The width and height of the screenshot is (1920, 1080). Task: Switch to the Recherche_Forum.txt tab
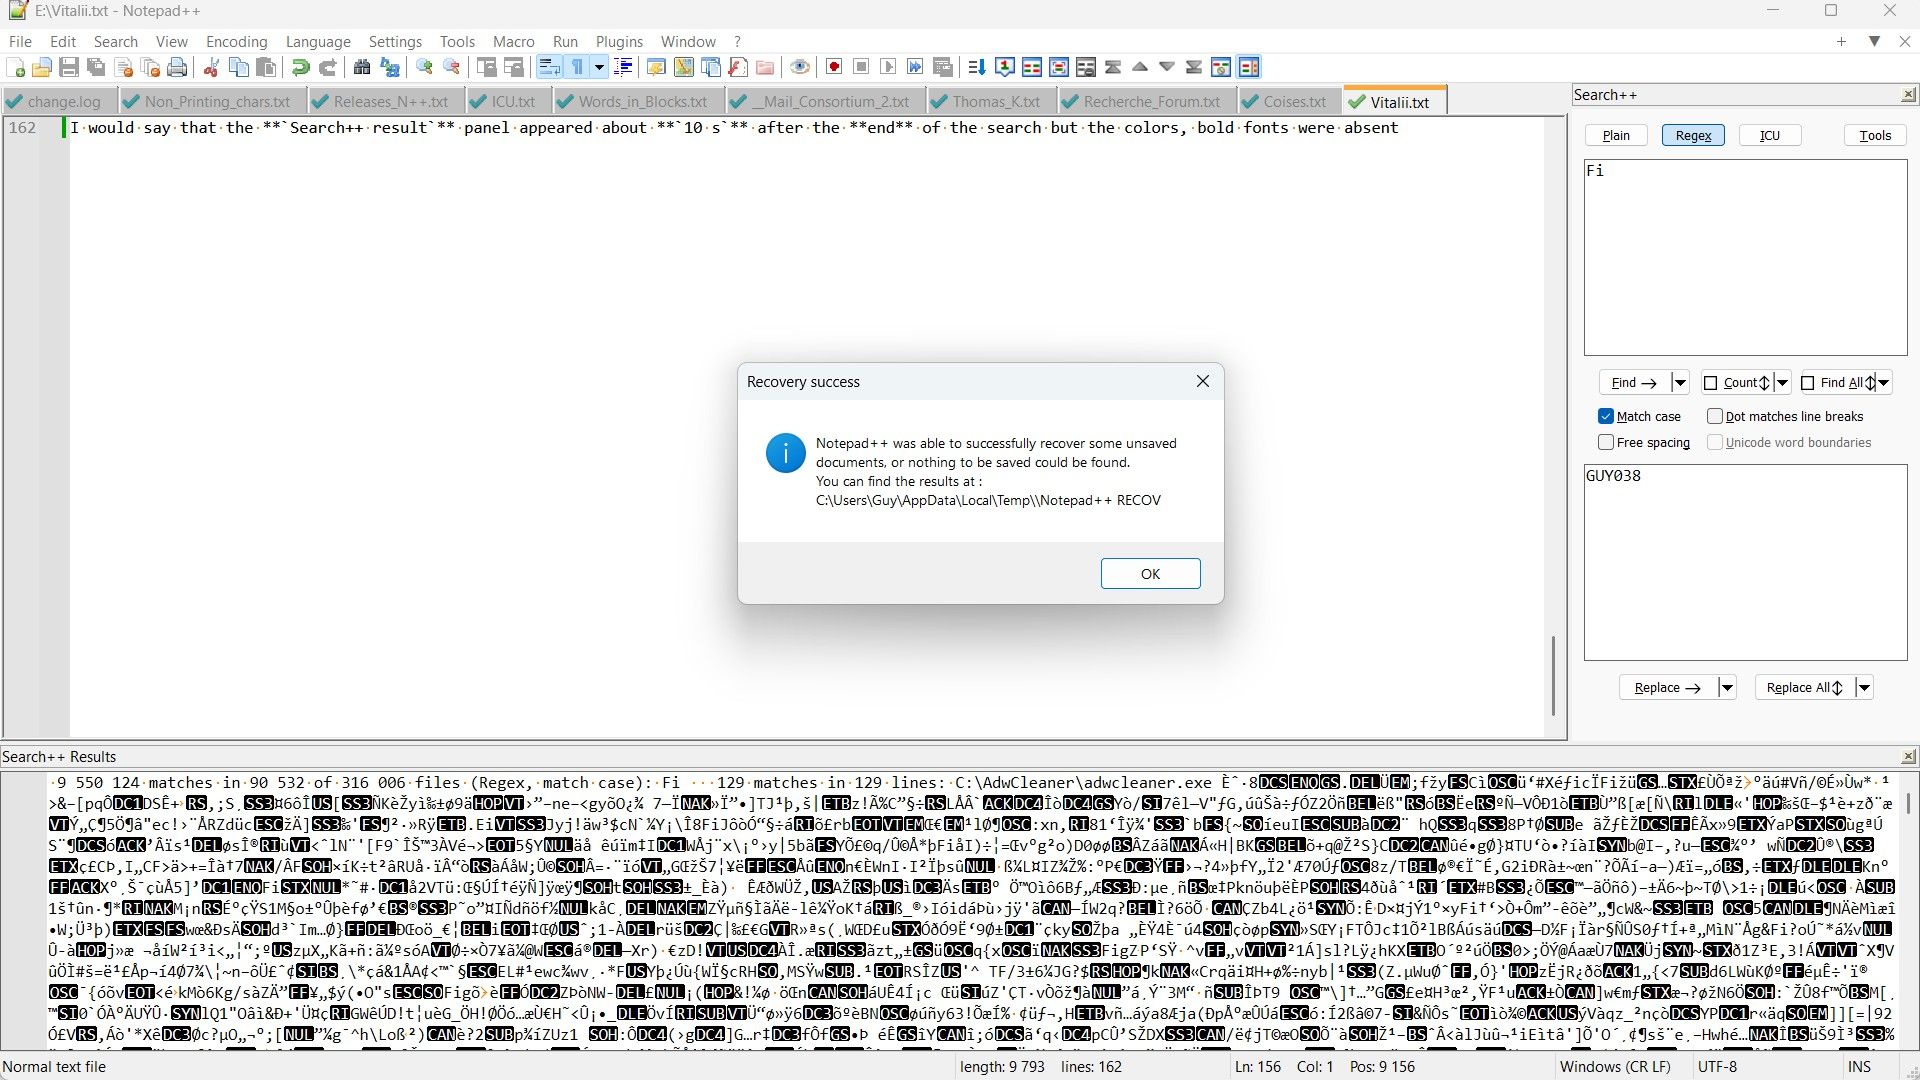pos(1147,102)
